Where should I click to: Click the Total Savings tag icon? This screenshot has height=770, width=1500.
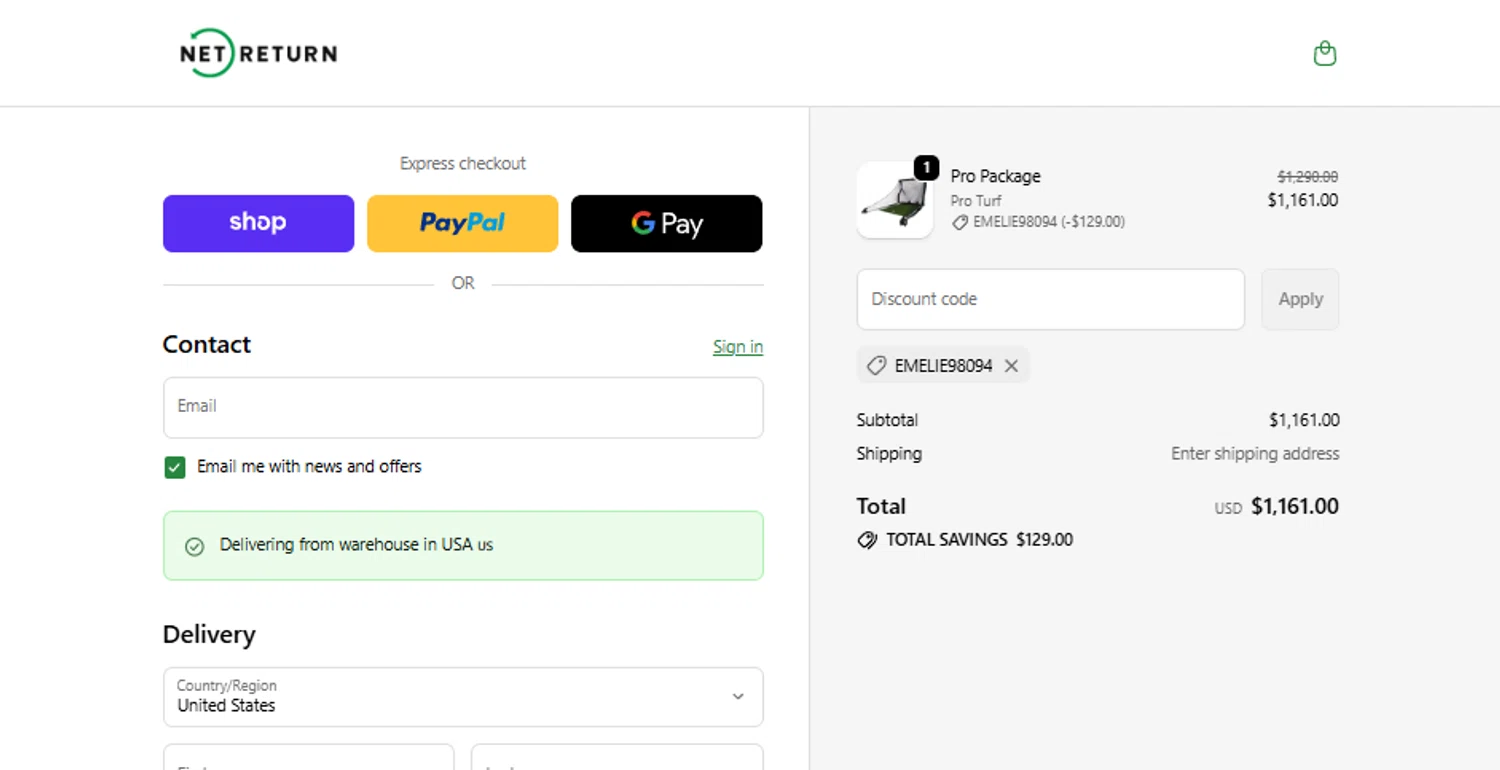coord(867,540)
